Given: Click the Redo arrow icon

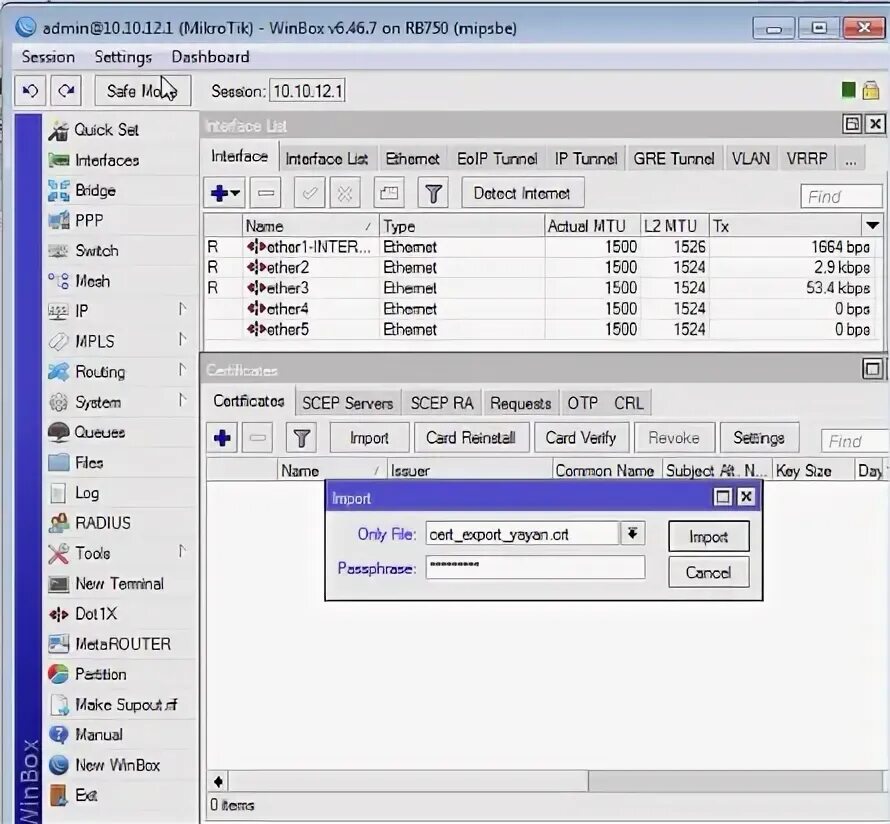Looking at the screenshot, I should (x=66, y=91).
